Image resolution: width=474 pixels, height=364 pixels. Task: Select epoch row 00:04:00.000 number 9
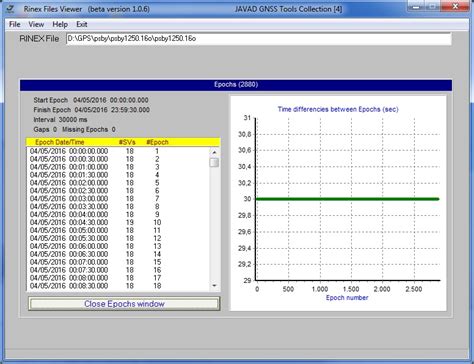[x=118, y=215]
